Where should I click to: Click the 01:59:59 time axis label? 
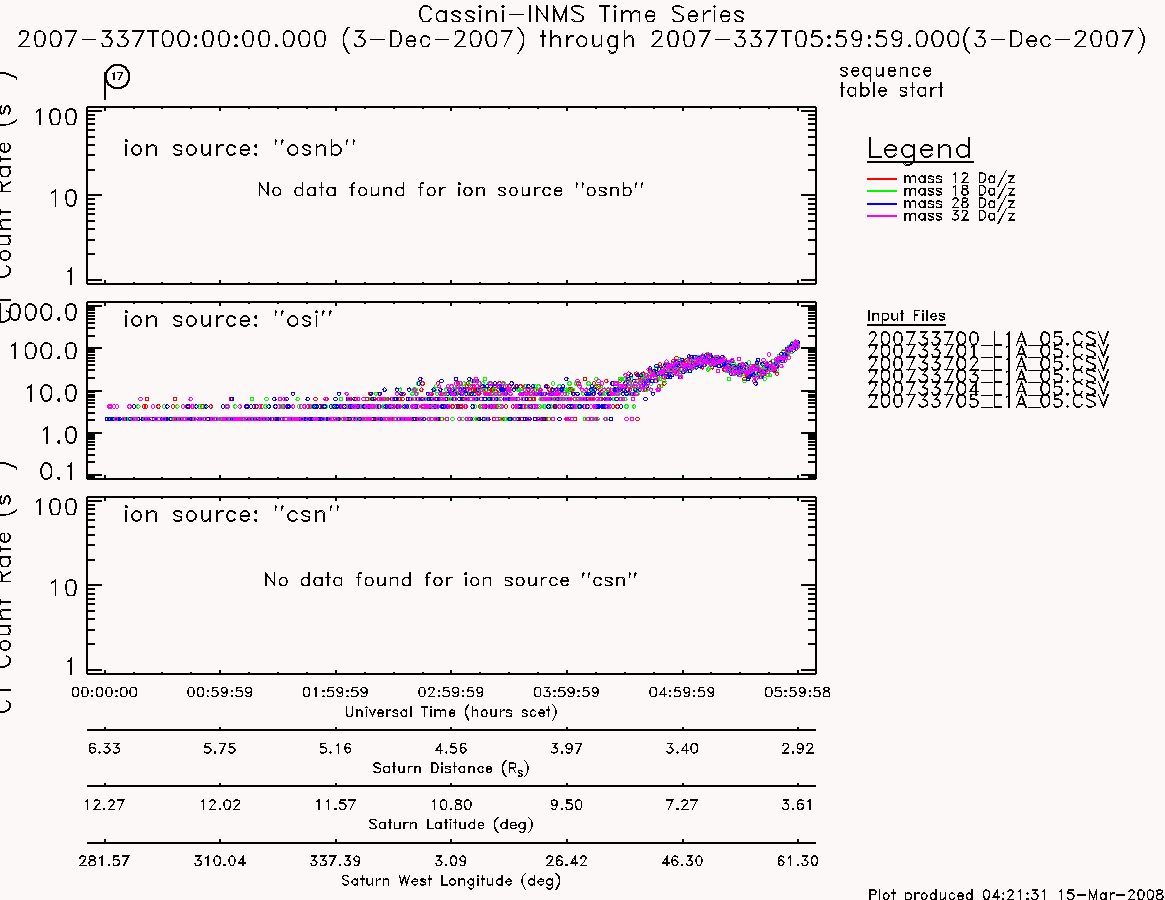pyautogui.click(x=335, y=692)
